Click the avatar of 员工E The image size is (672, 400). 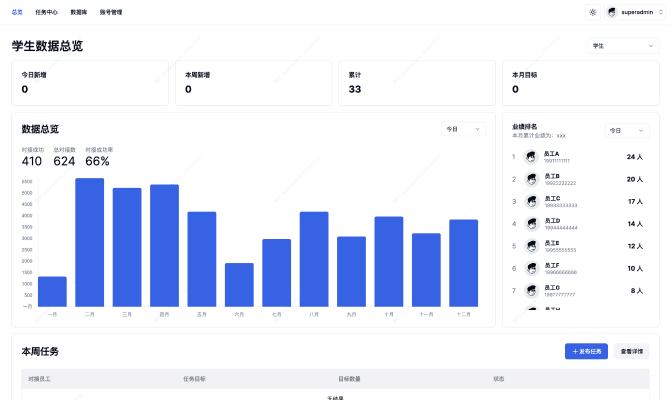coord(531,245)
